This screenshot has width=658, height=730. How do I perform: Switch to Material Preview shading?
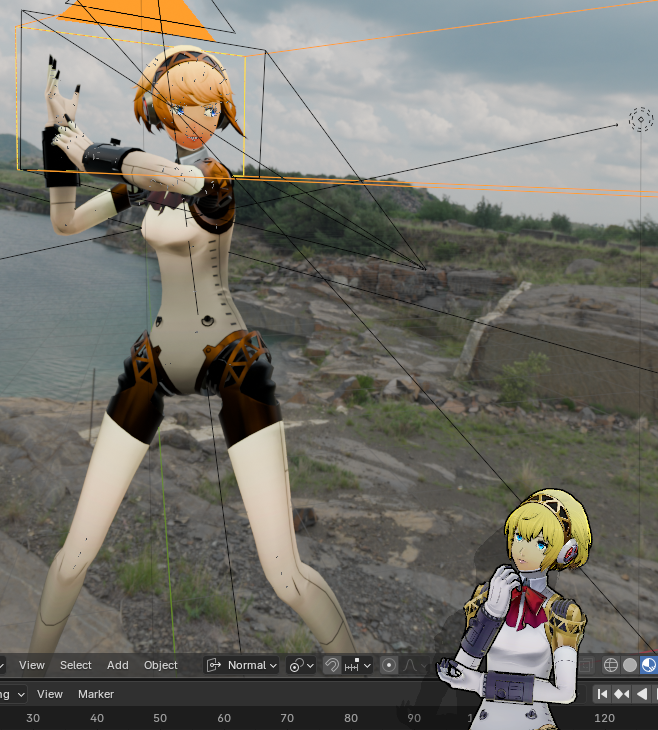coord(649,665)
